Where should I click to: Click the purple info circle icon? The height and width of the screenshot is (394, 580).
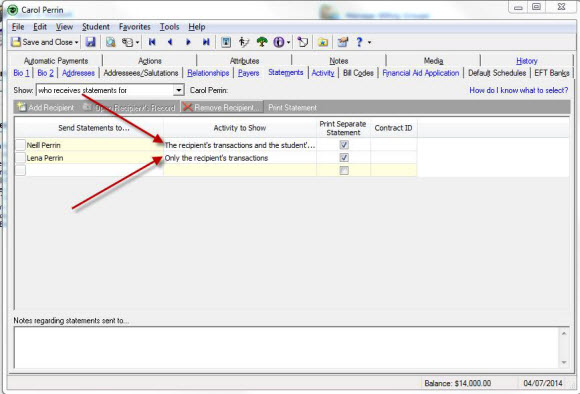click(x=279, y=42)
